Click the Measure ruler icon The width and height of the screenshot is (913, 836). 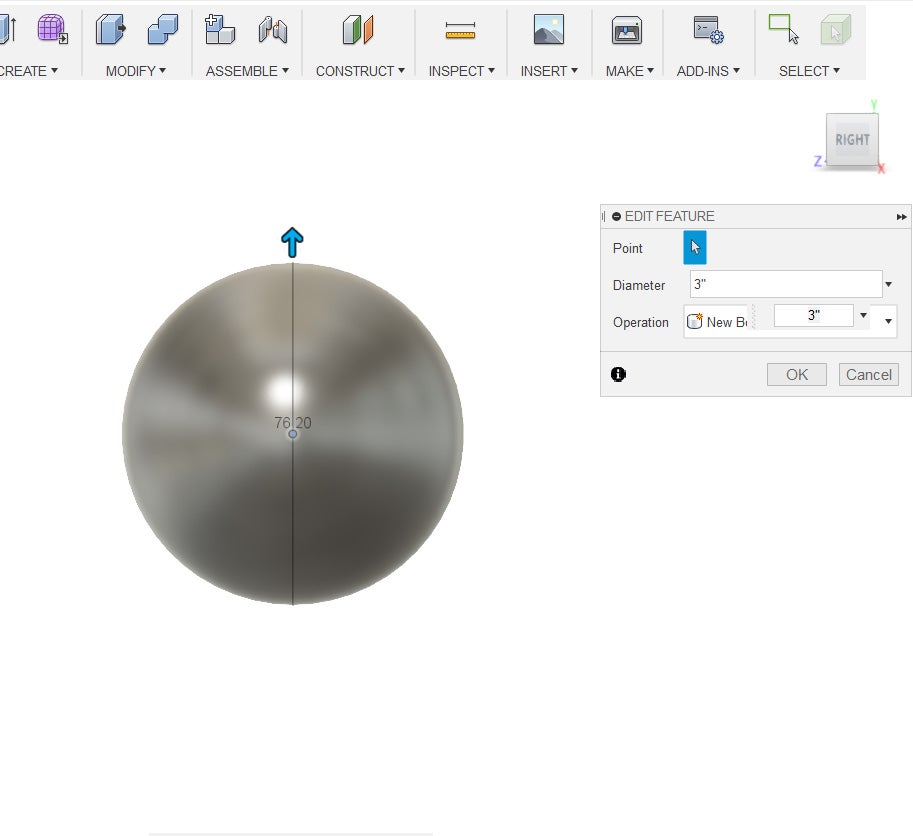[460, 32]
